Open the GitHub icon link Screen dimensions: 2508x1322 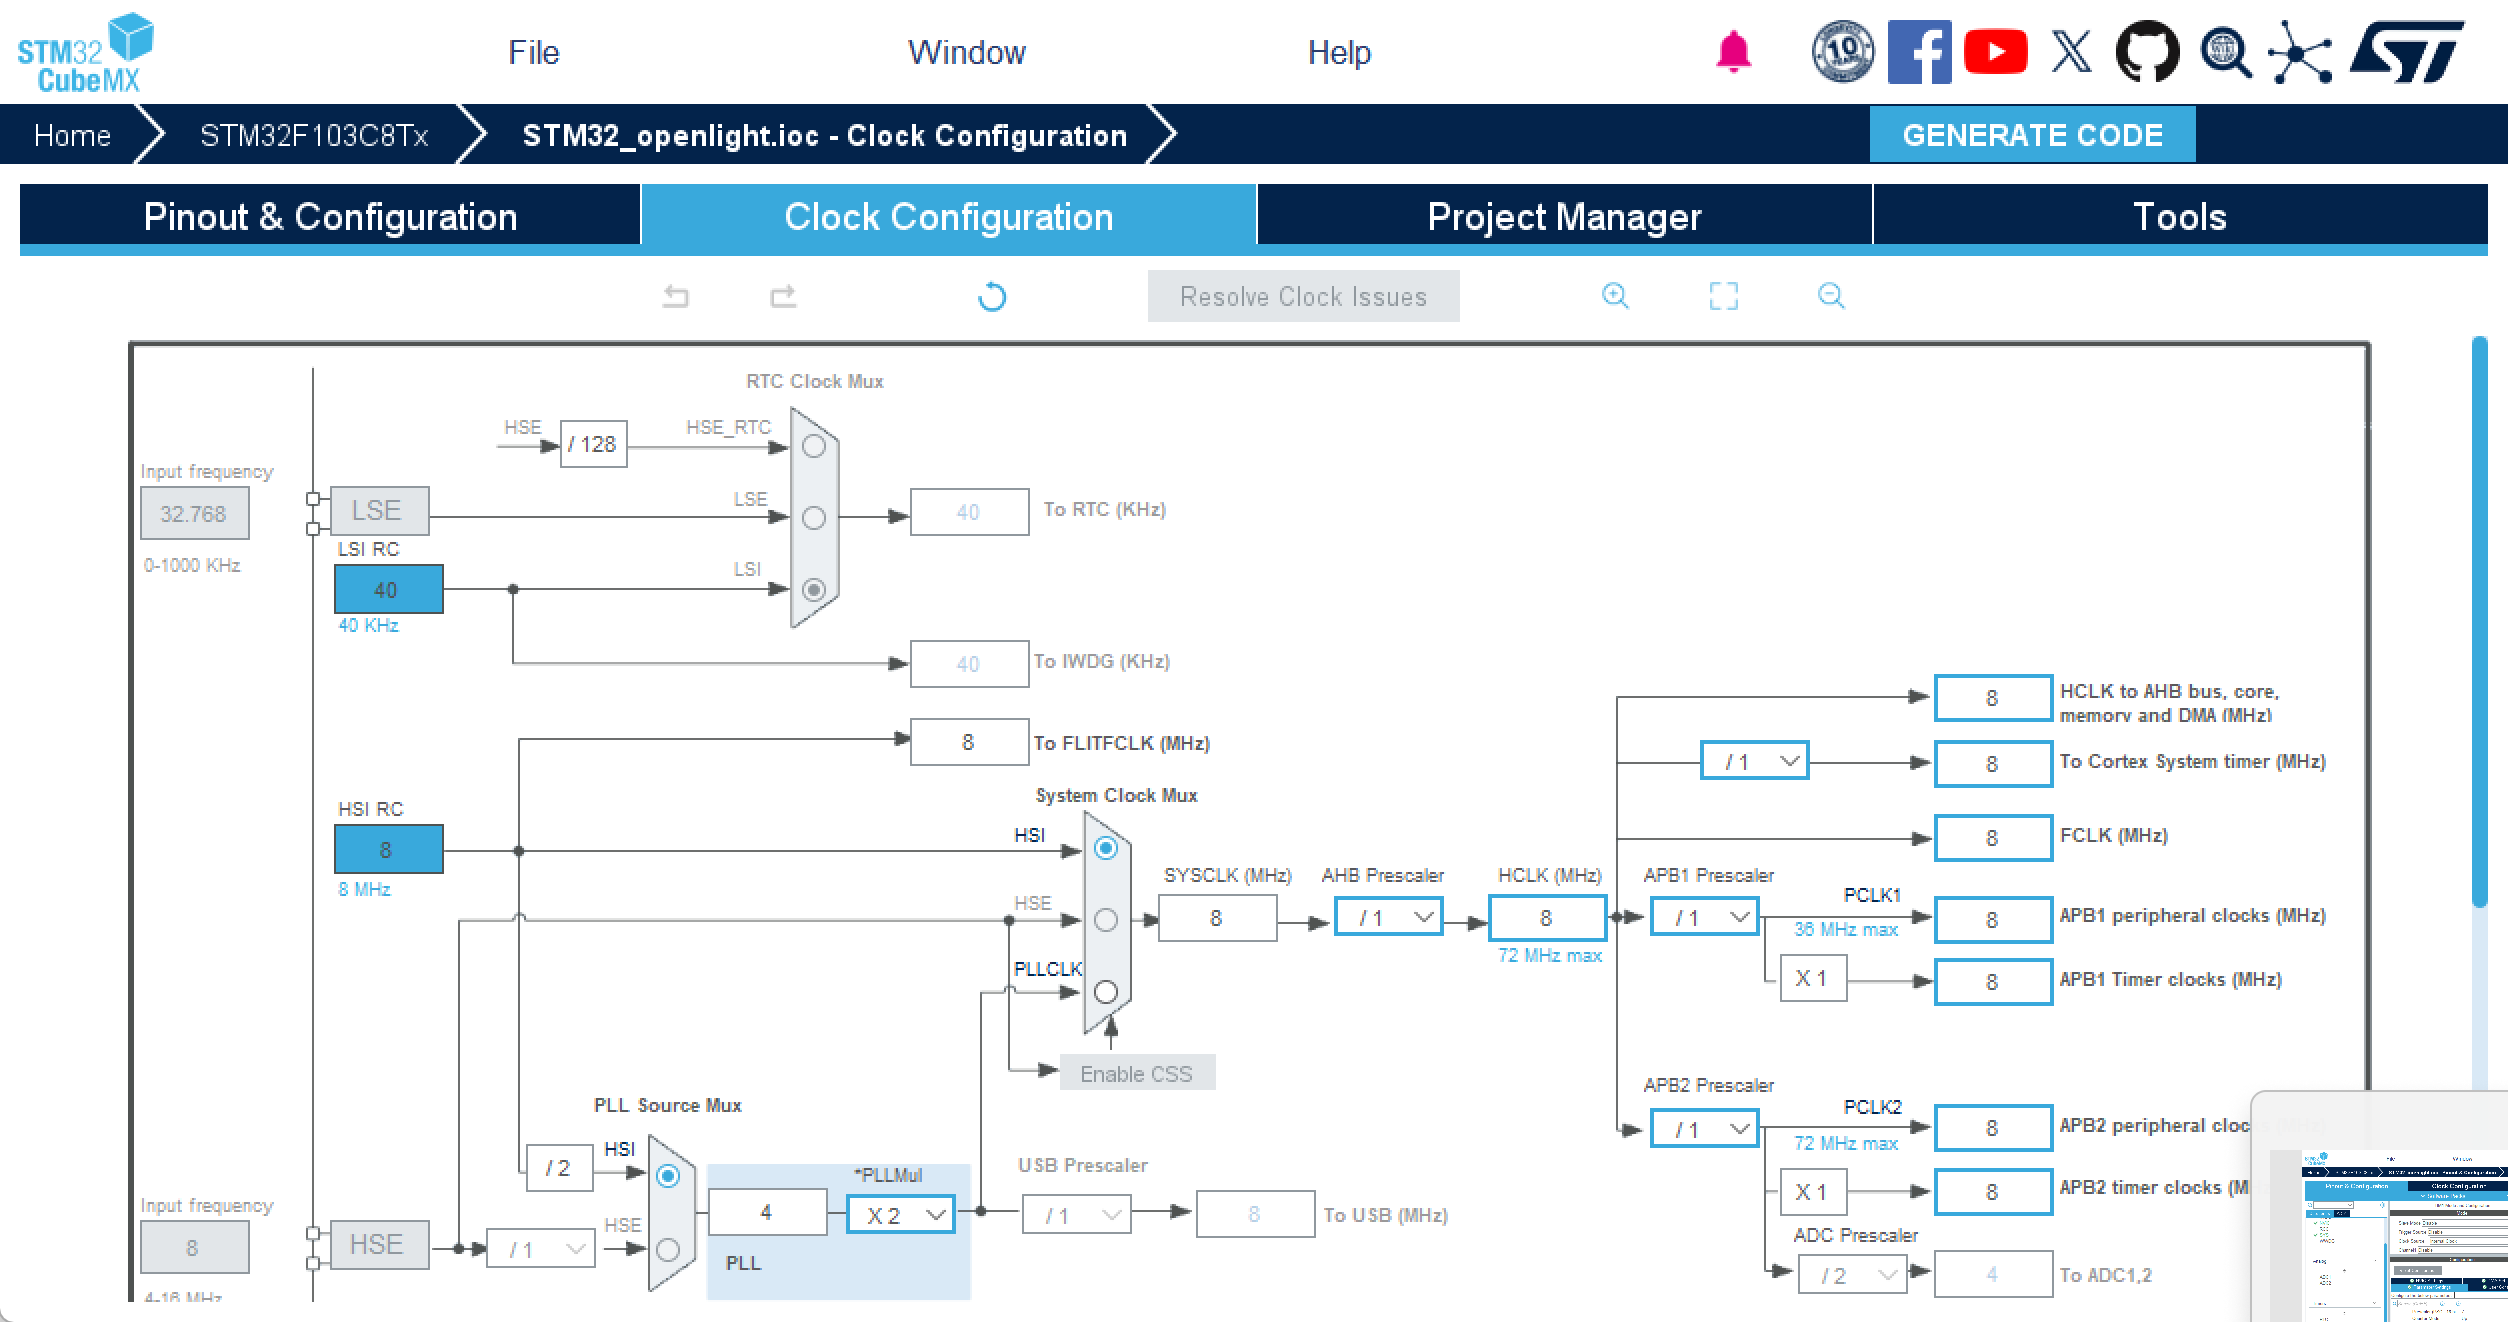[2147, 51]
